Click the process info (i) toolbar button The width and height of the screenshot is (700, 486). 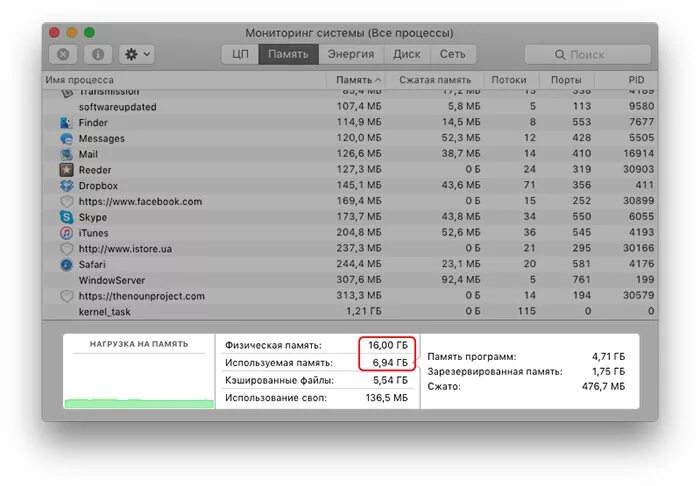pos(98,54)
